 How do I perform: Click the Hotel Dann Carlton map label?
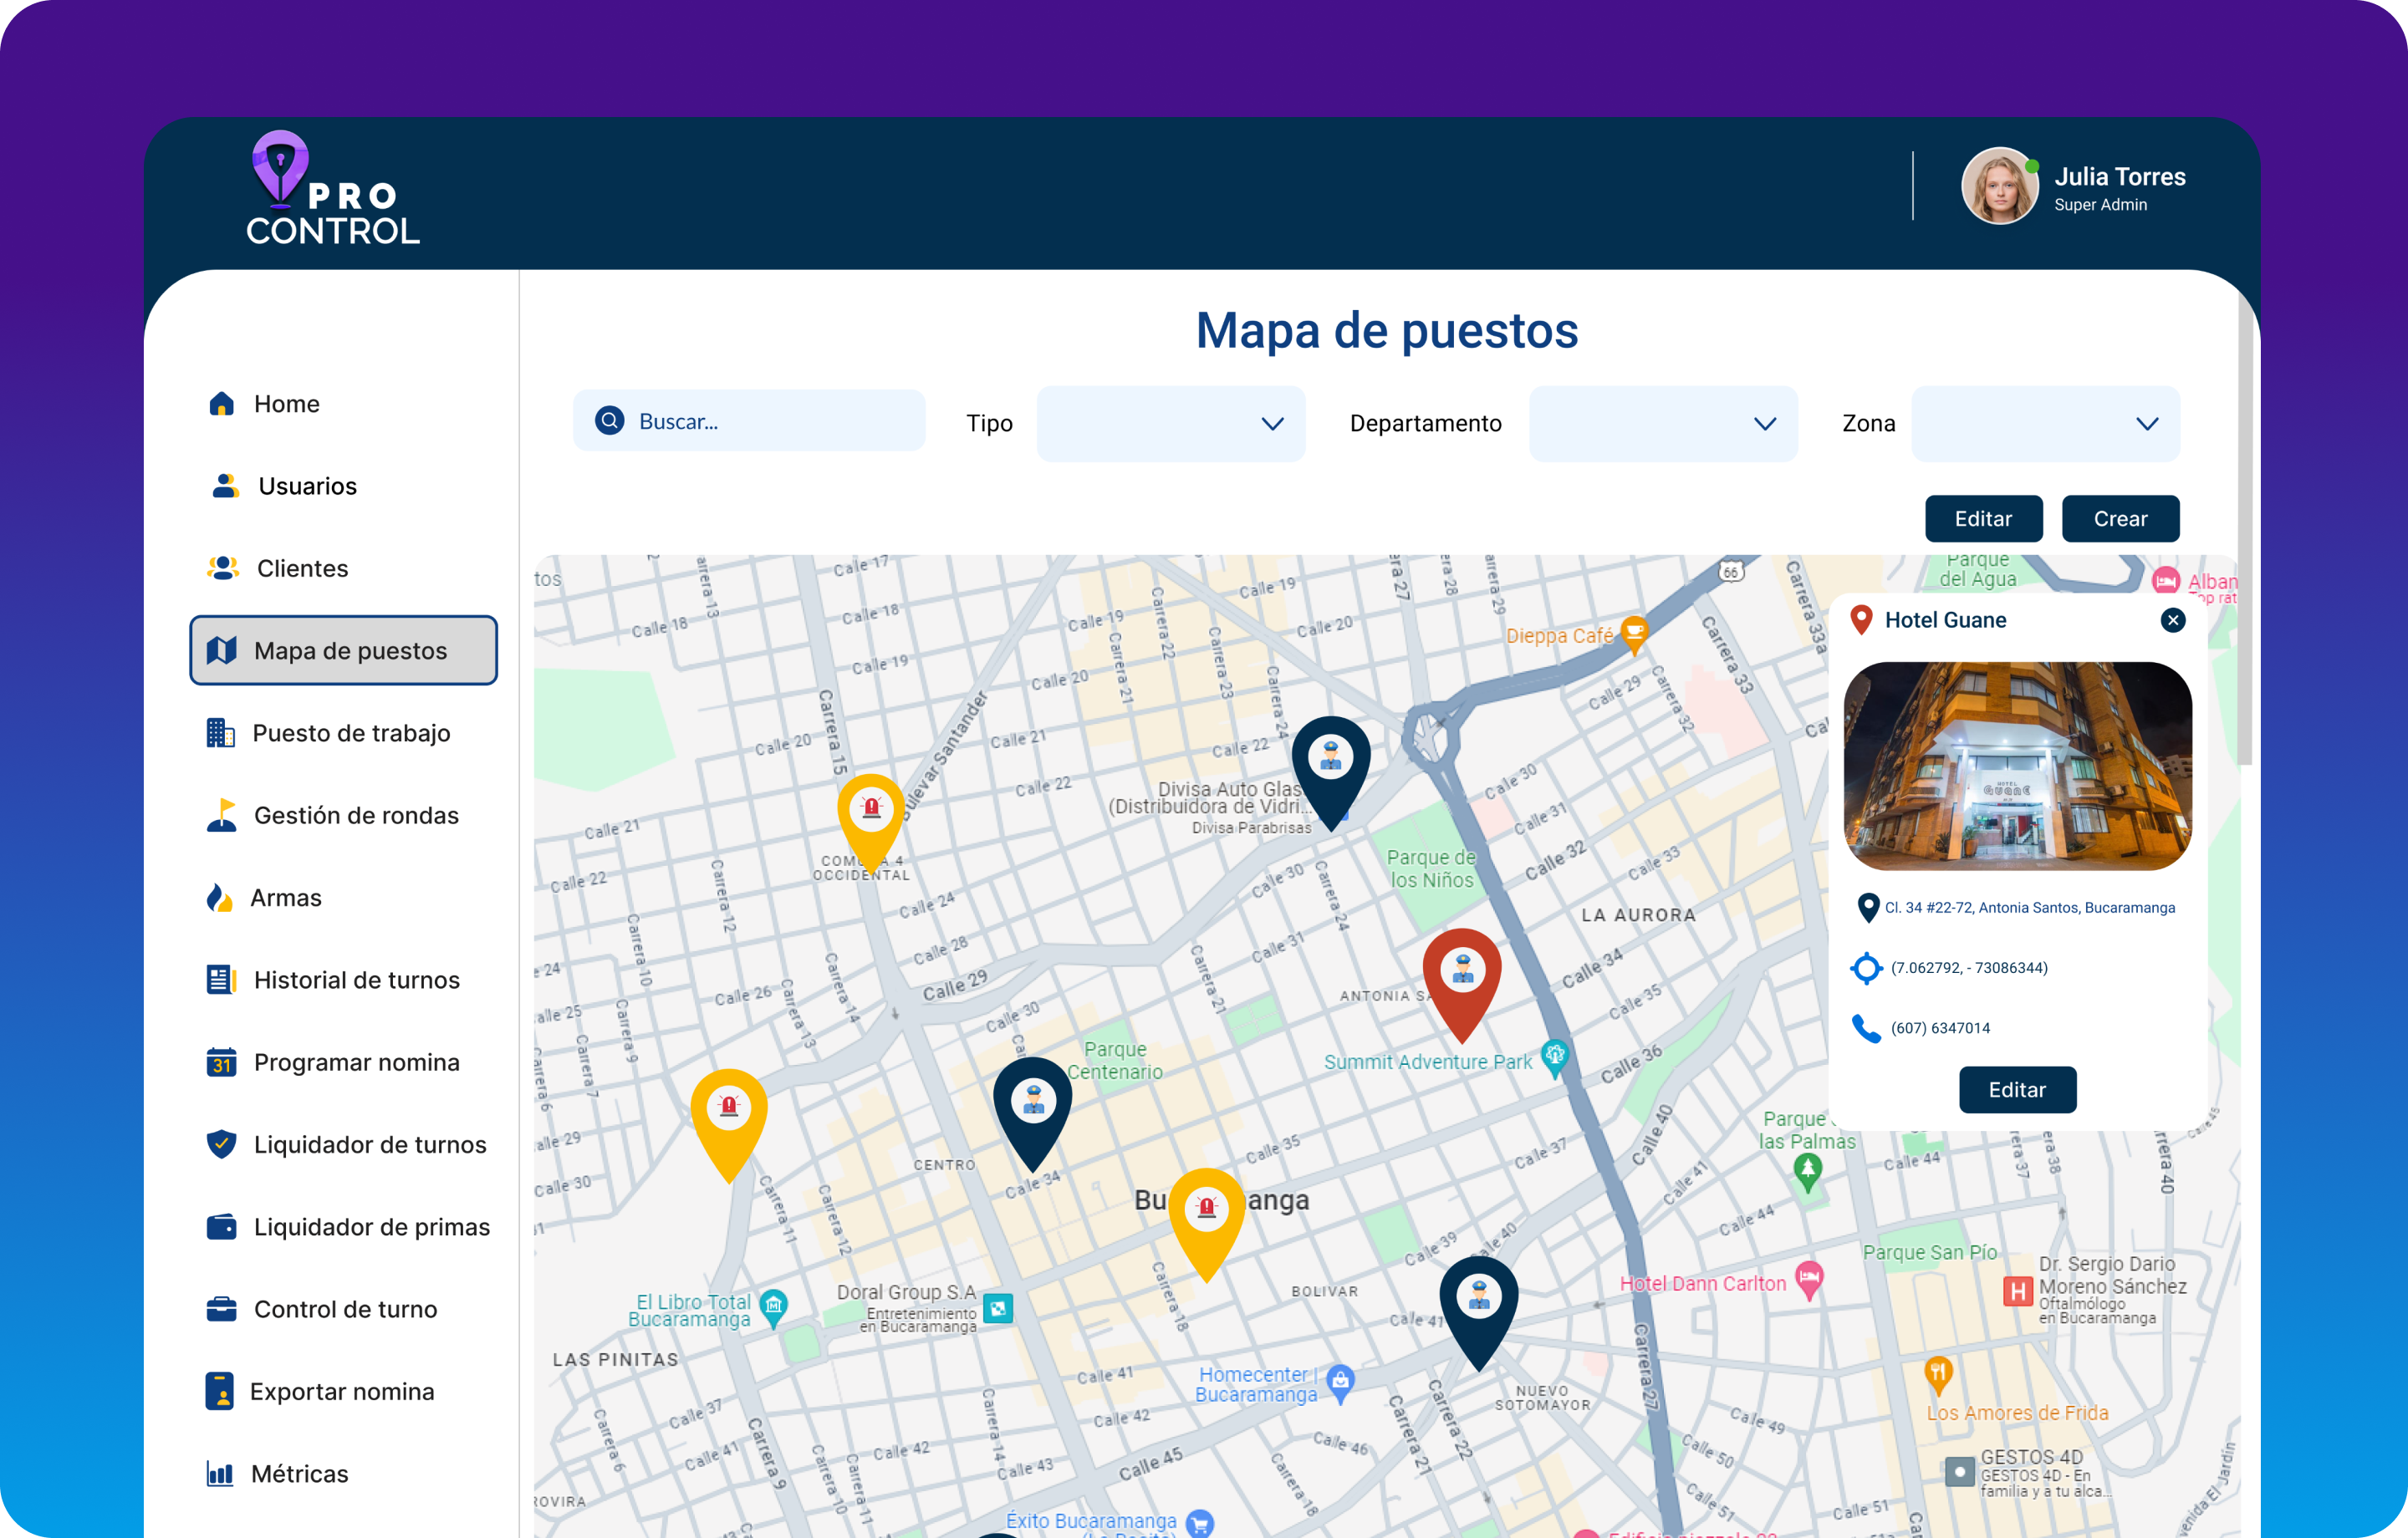pyautogui.click(x=1702, y=1283)
